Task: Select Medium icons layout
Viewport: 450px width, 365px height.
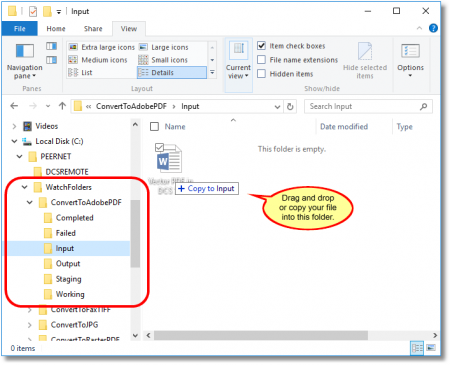Action: point(98,60)
